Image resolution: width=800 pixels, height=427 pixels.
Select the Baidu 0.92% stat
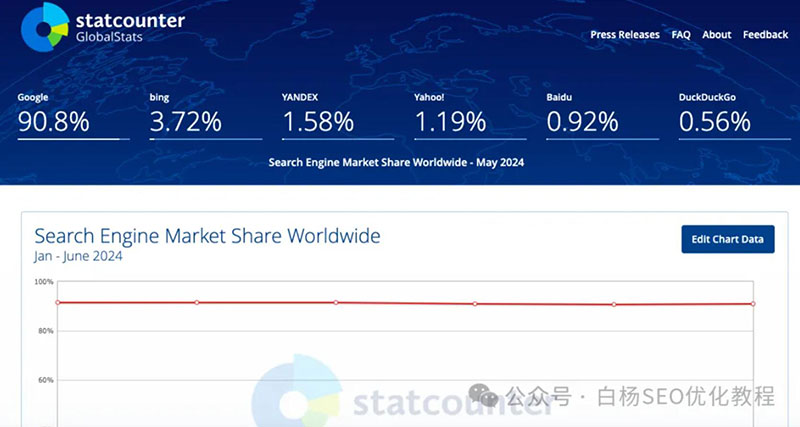(603, 115)
